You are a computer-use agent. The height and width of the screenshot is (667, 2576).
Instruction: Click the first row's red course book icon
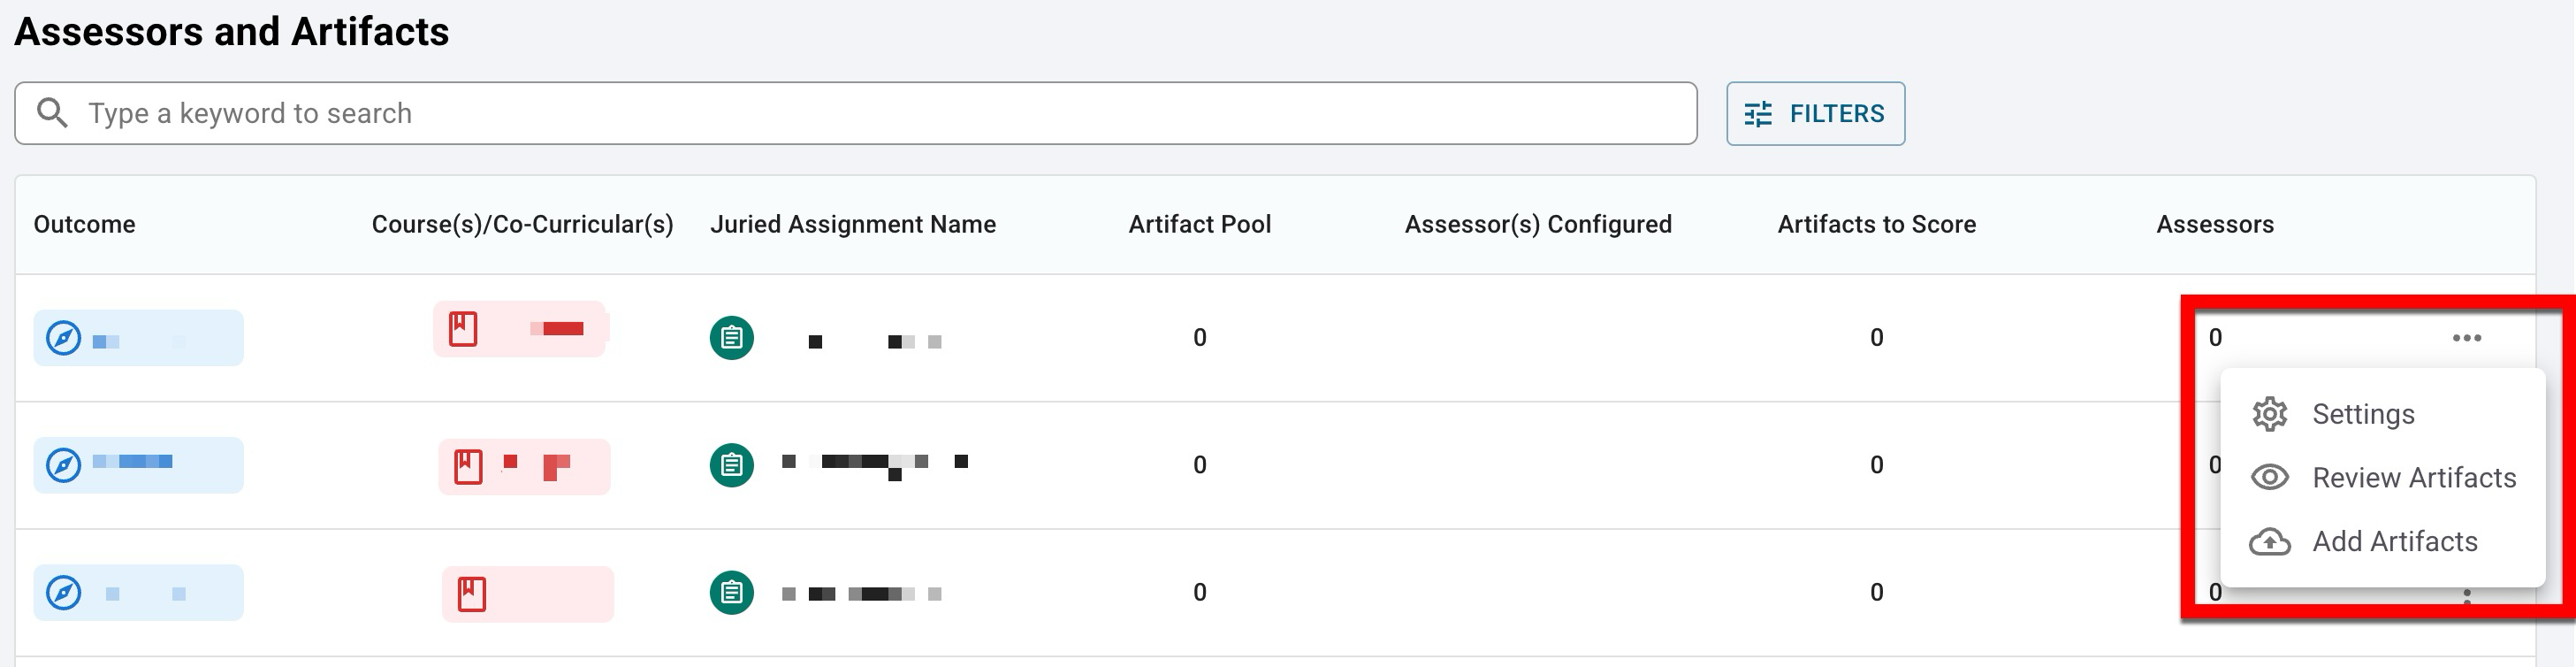coord(463,329)
